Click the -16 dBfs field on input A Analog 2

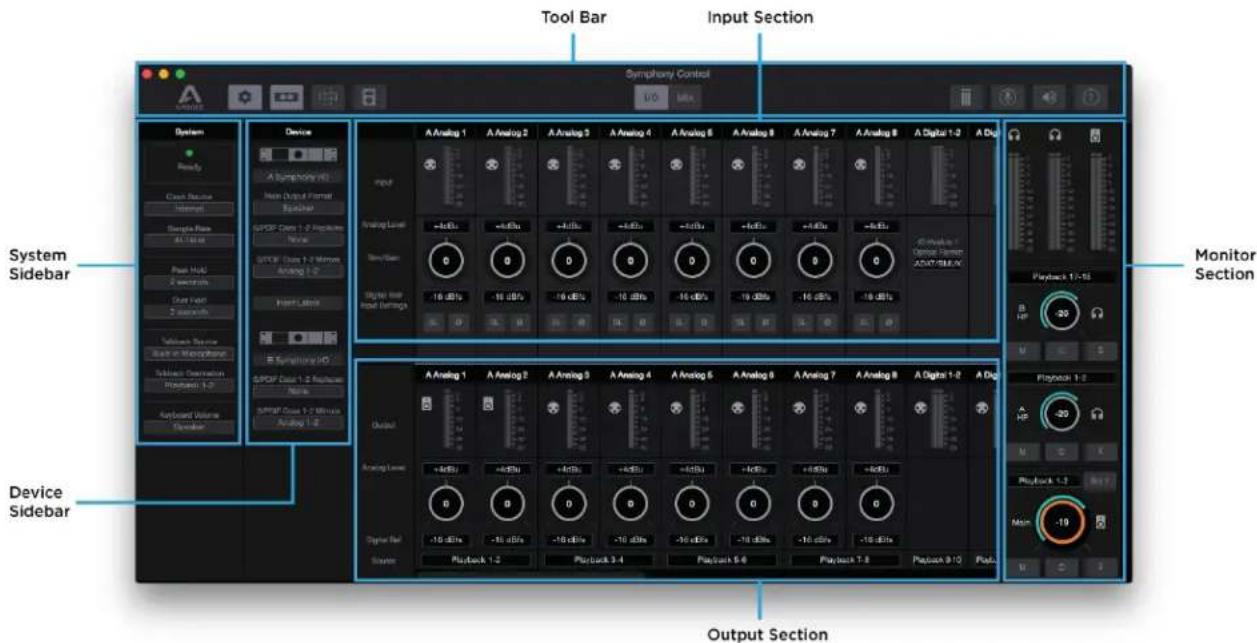tap(509, 297)
